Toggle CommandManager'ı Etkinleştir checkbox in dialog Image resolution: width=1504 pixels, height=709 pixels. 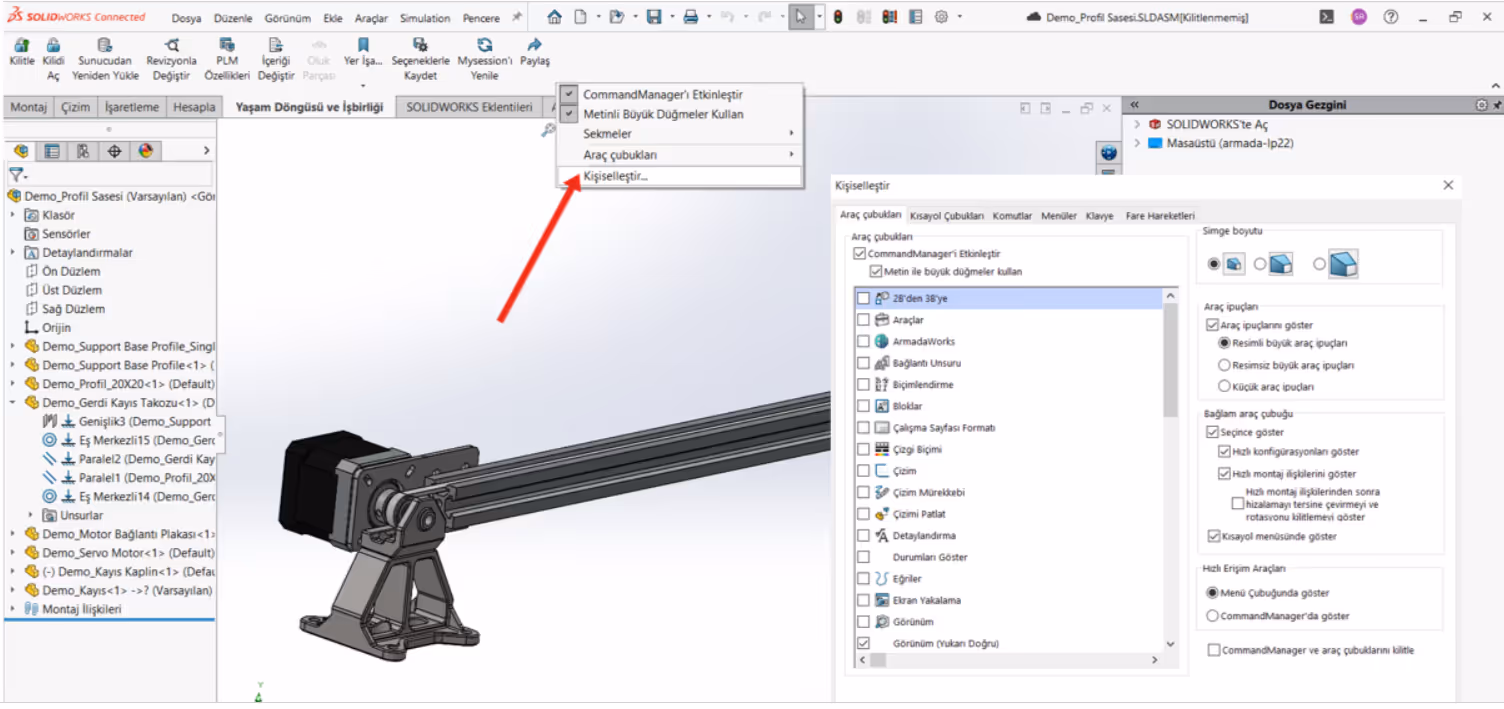(859, 254)
